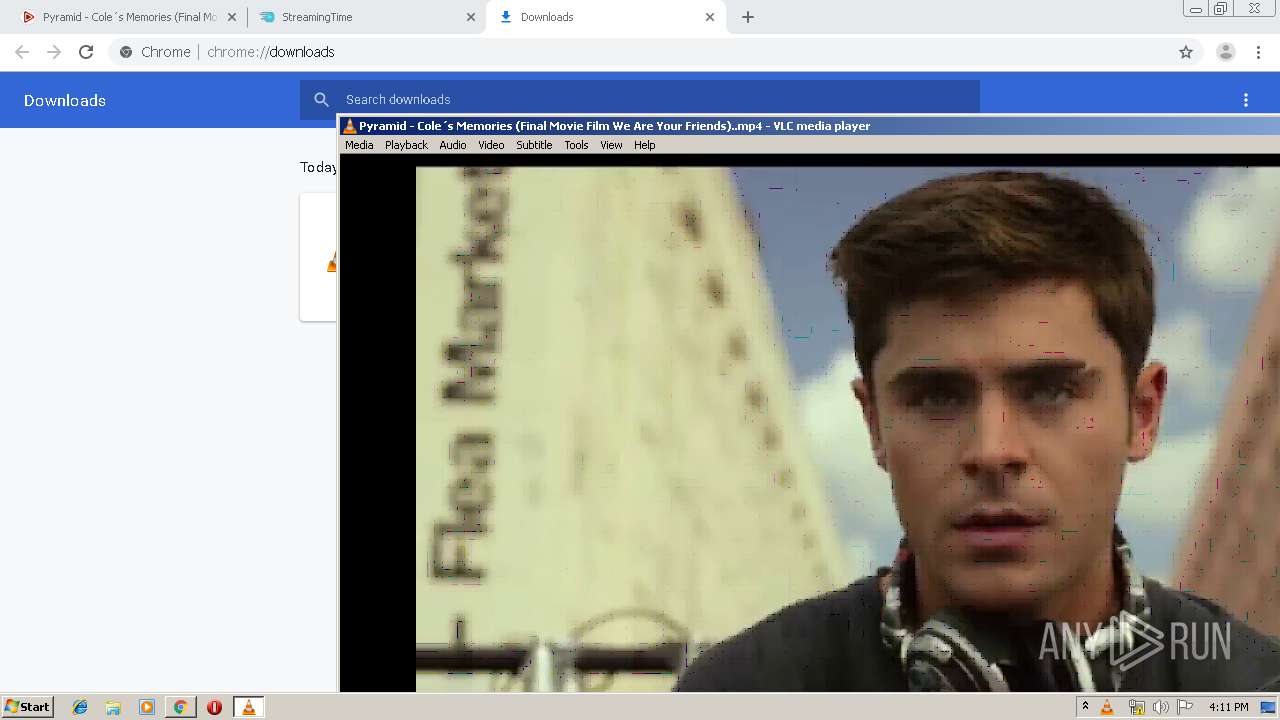
Task: Close the Pyramid - Cole's Memories tab
Action: (x=232, y=17)
